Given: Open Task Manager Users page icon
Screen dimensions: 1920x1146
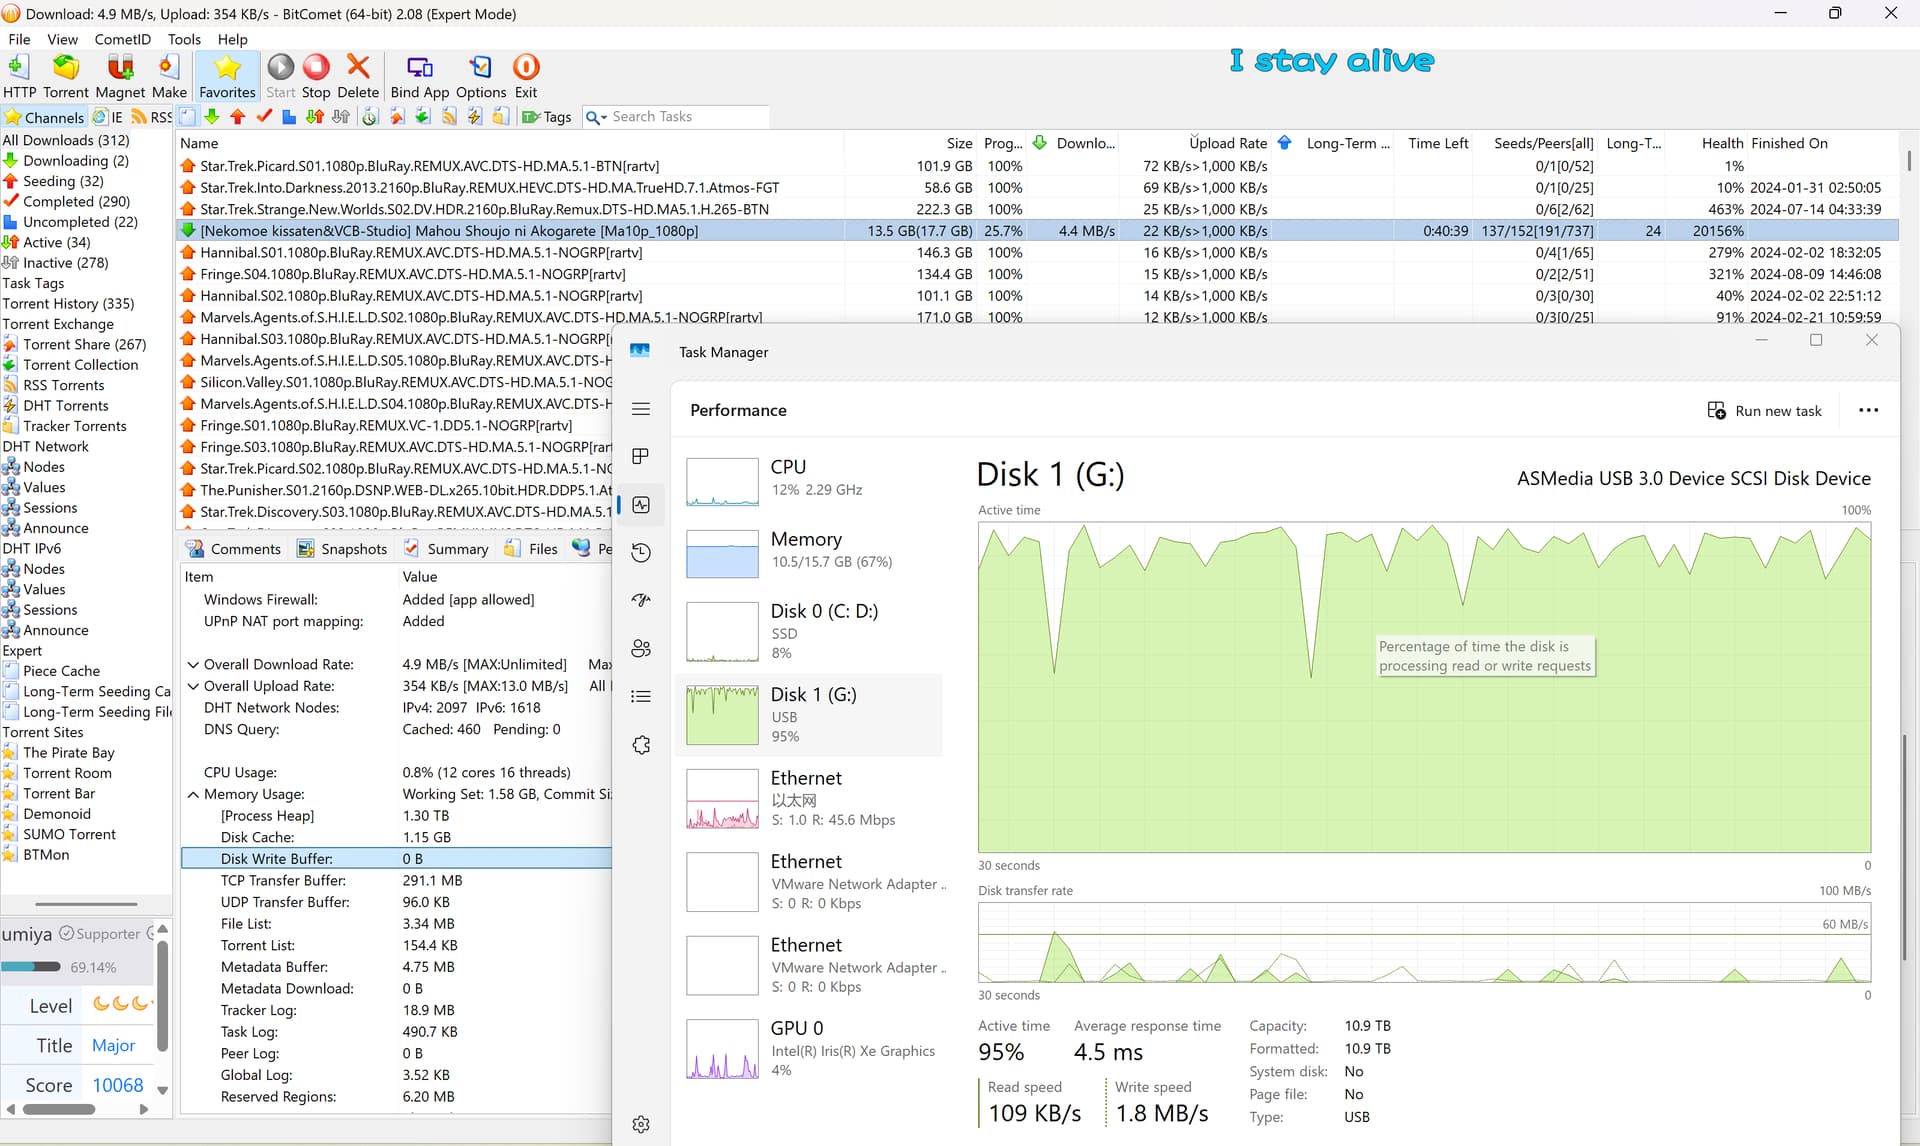Looking at the screenshot, I should (x=641, y=648).
